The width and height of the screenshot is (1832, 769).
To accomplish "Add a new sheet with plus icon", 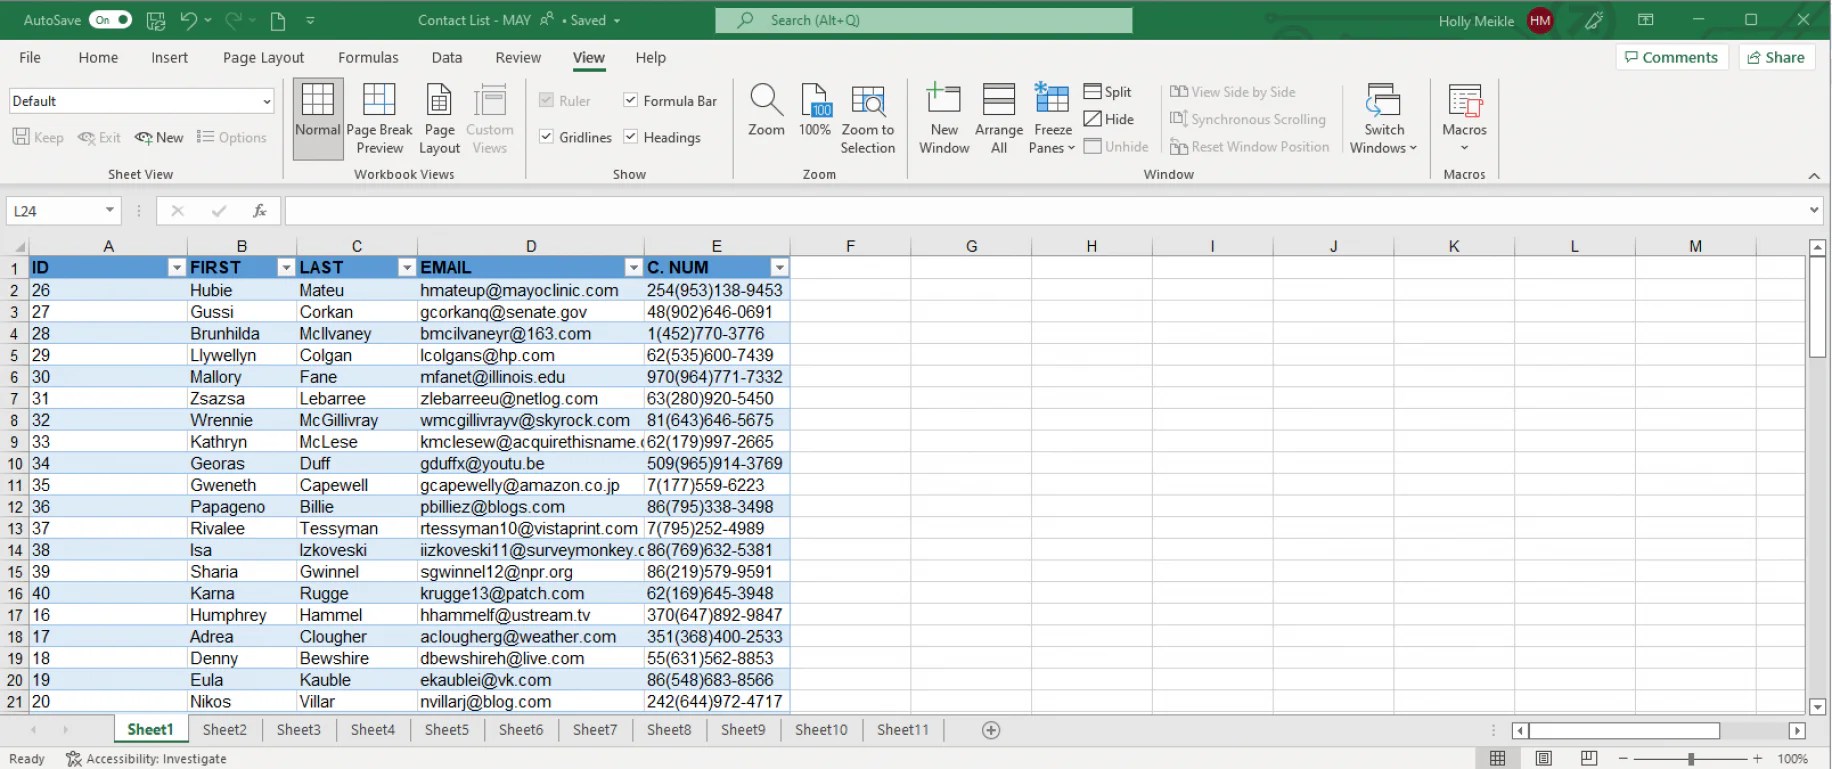I will coord(991,730).
